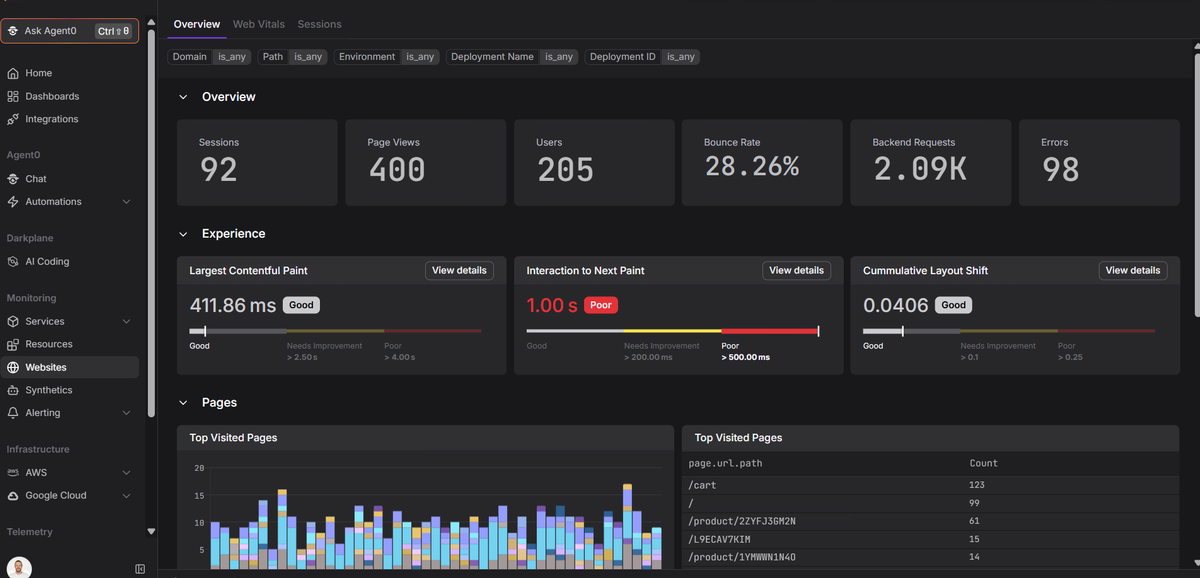Click the Cummulative Layout Shift gauge bar
1200x578 pixels.
[1008, 331]
